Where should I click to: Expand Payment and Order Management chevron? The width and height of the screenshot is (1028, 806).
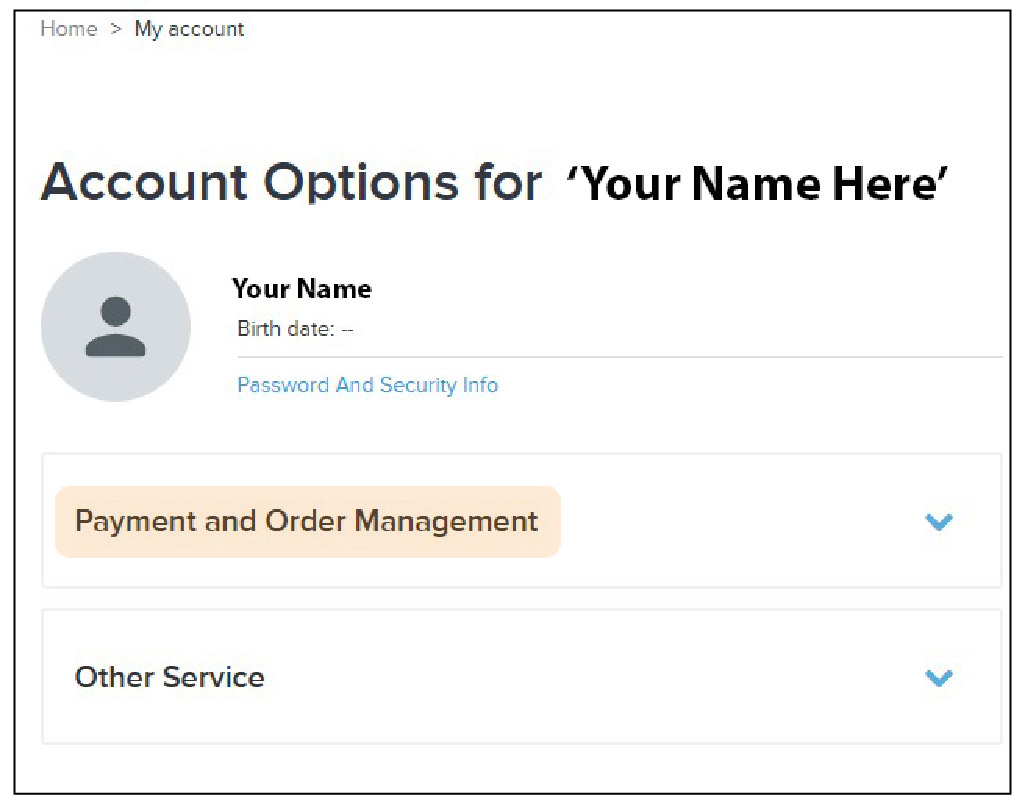[938, 521]
